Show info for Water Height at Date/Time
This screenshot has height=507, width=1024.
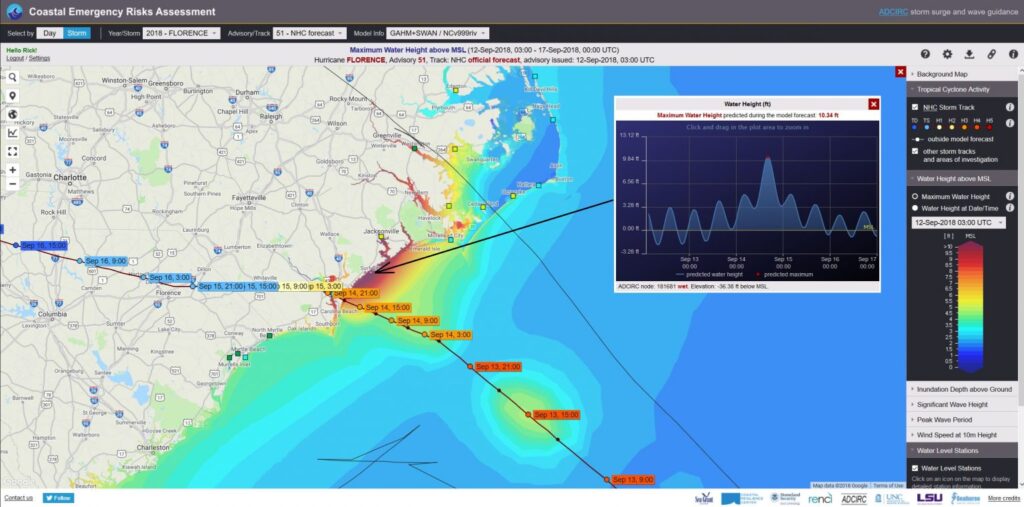click(1010, 208)
